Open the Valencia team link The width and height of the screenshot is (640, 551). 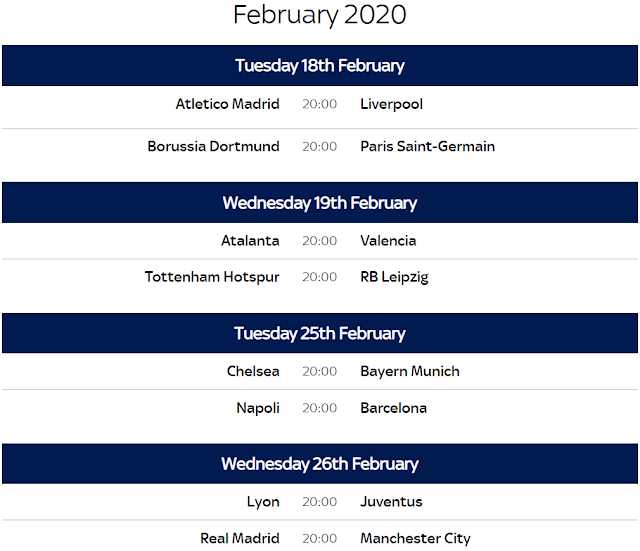388,241
